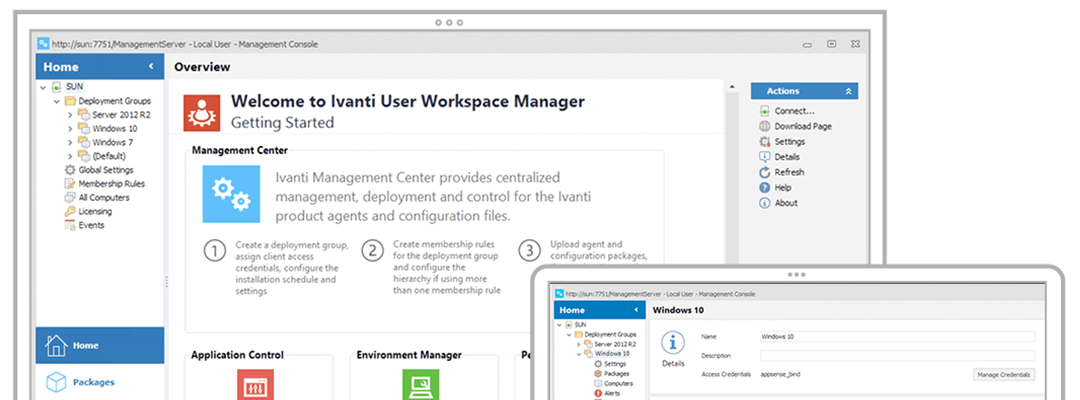Expand the Windows 7 group
The width and height of the screenshot is (1080, 400).
click(70, 143)
